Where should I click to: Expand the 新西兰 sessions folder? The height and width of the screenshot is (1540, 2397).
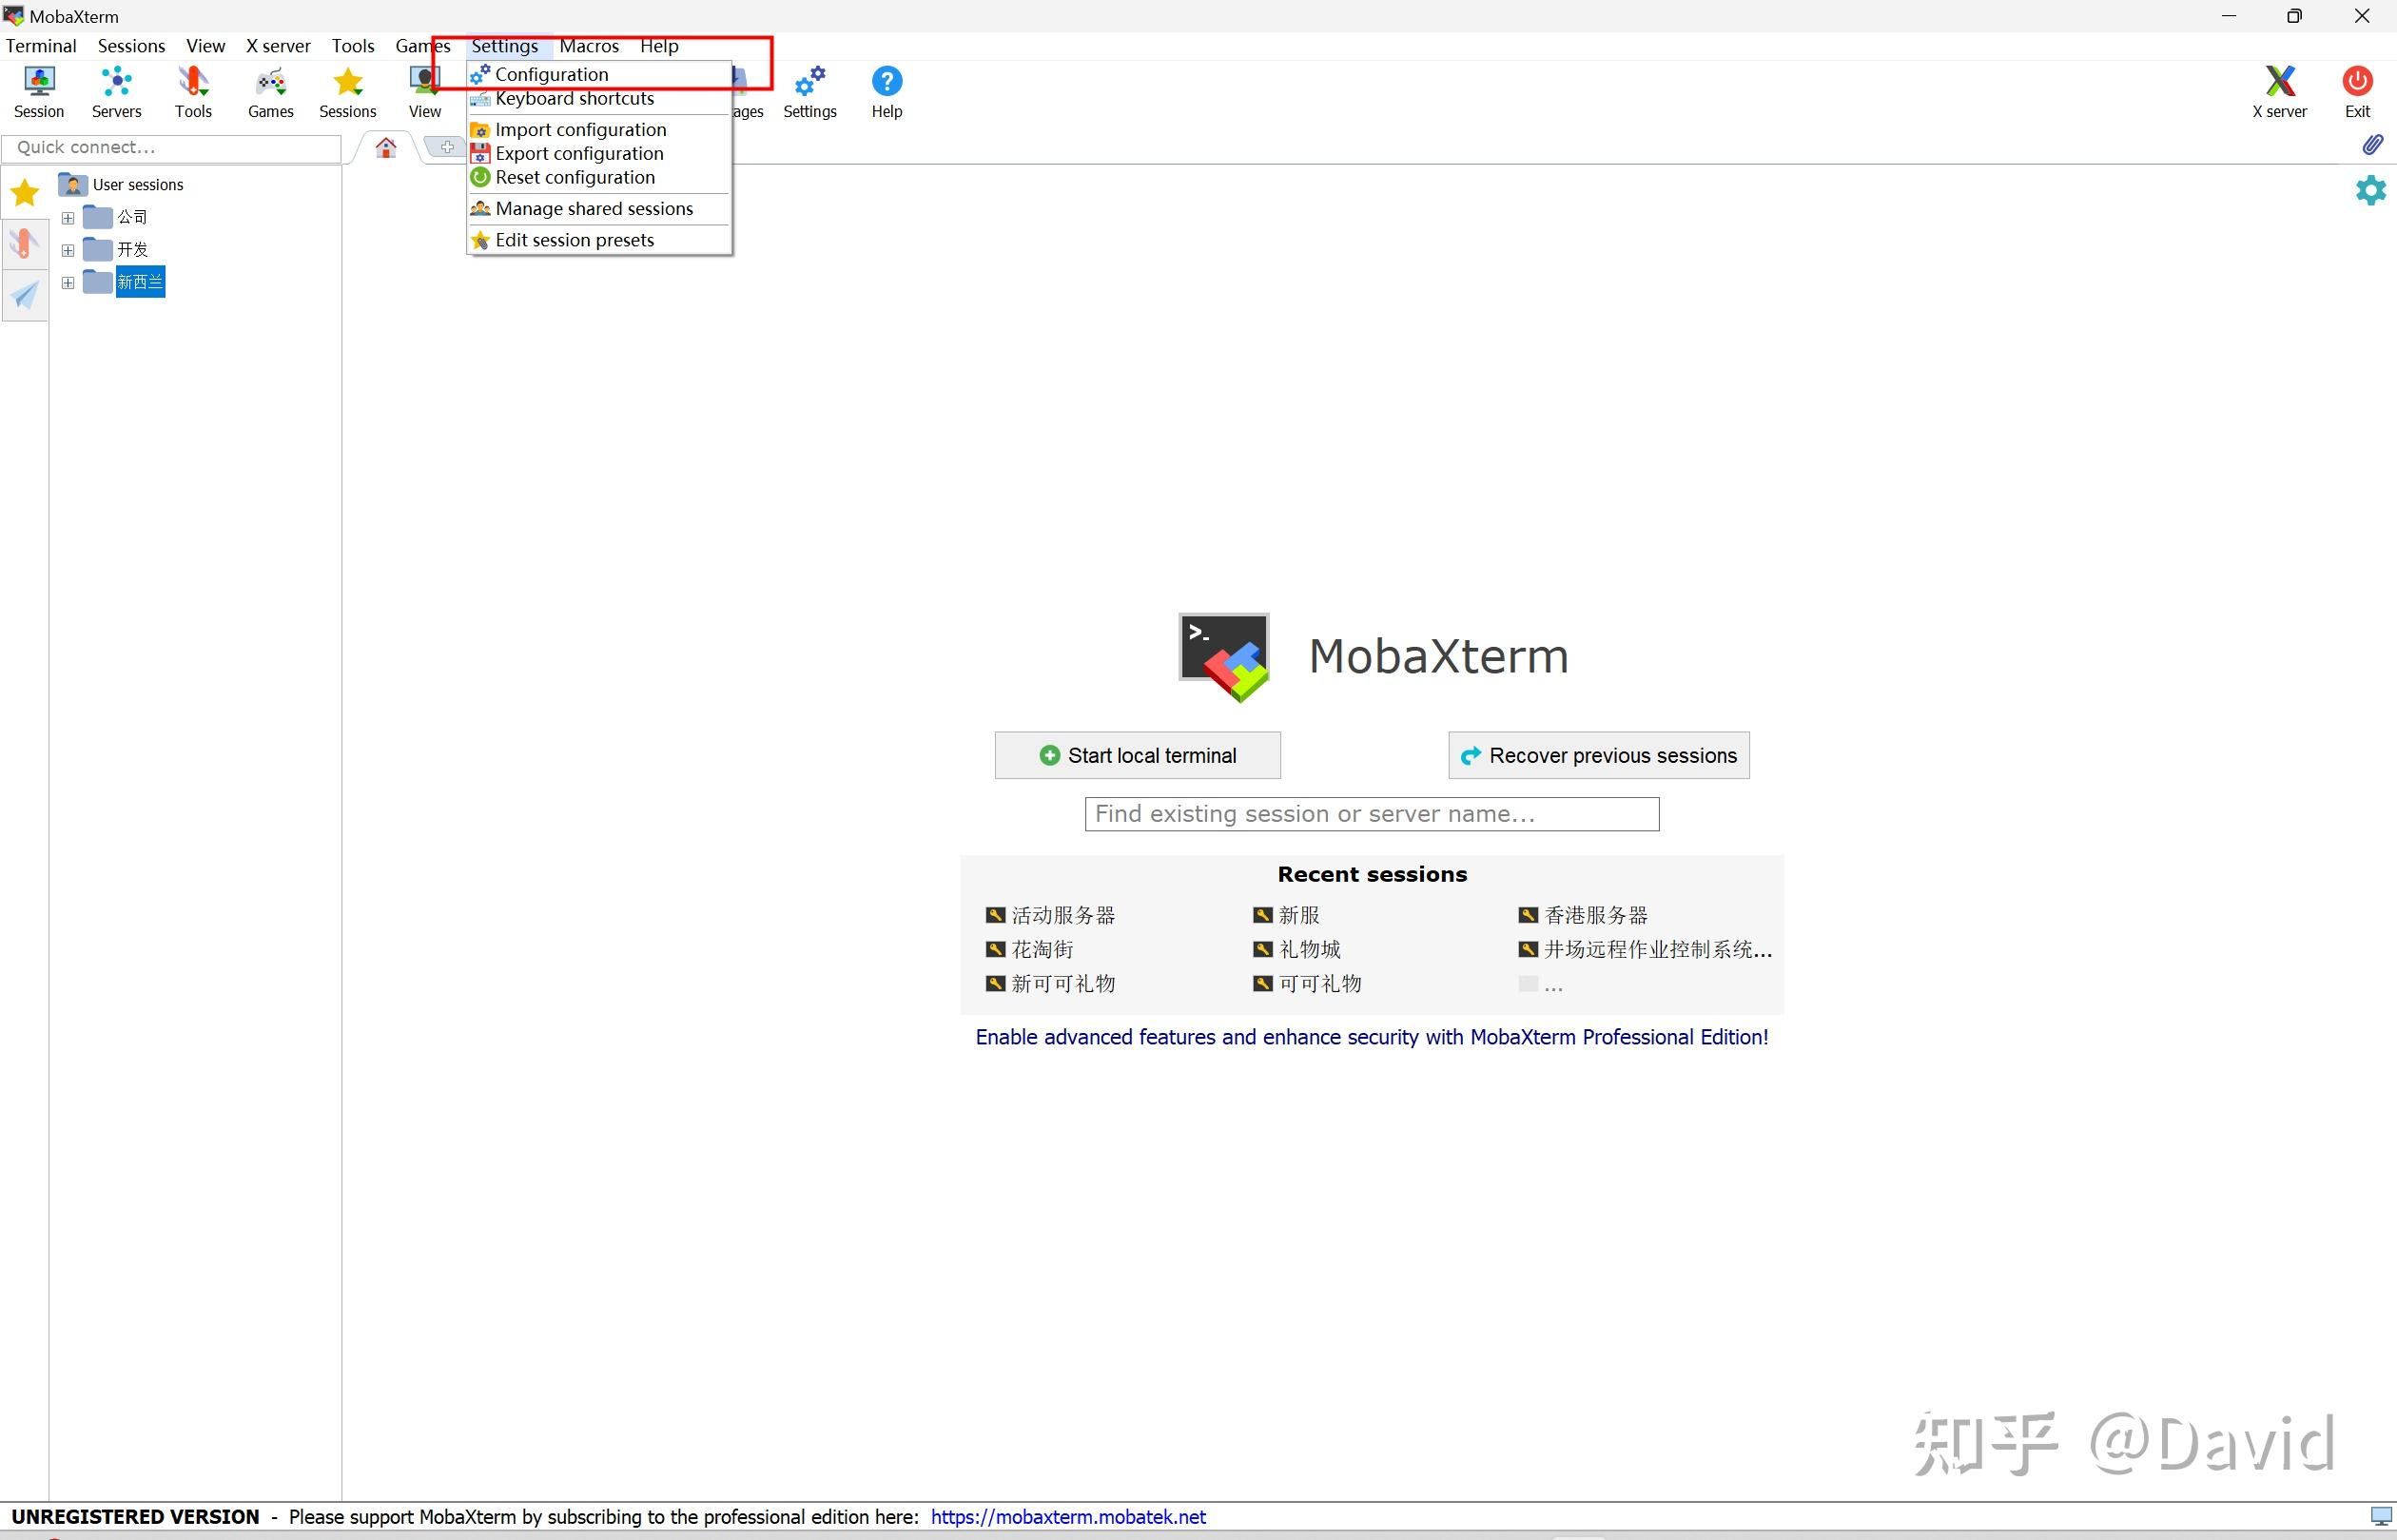pyautogui.click(x=67, y=282)
